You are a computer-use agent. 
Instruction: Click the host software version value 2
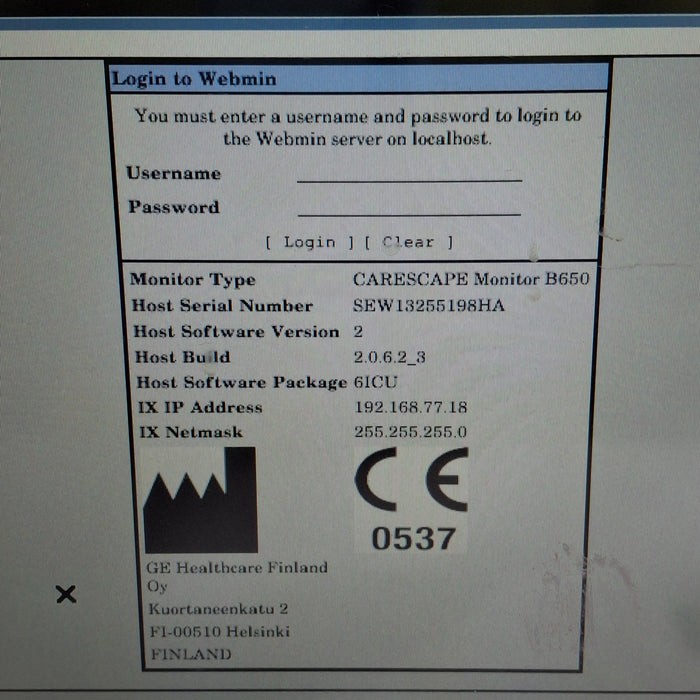point(358,332)
